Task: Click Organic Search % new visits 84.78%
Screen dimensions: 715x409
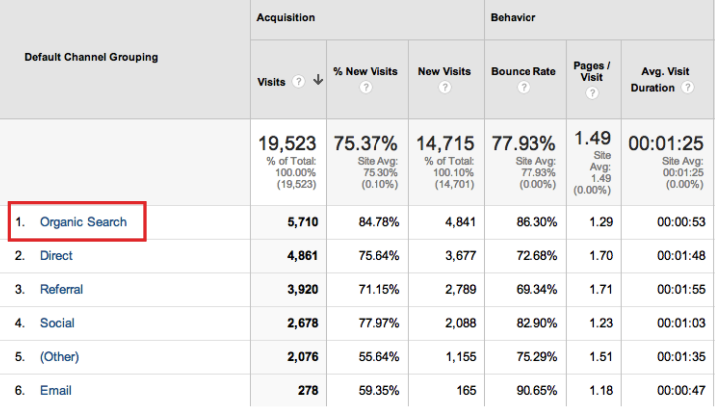Action: click(378, 222)
